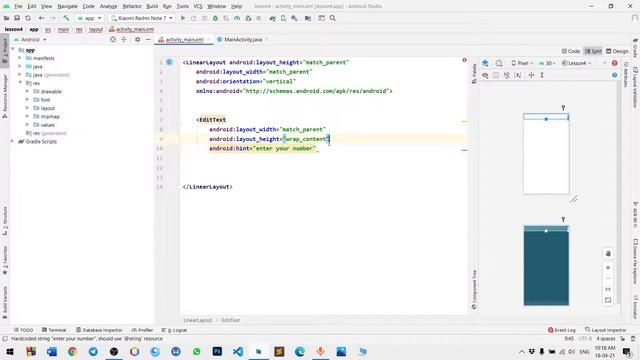This screenshot has height=360, width=640.
Task: Sync project with Gradle files icon
Action: click(272, 18)
